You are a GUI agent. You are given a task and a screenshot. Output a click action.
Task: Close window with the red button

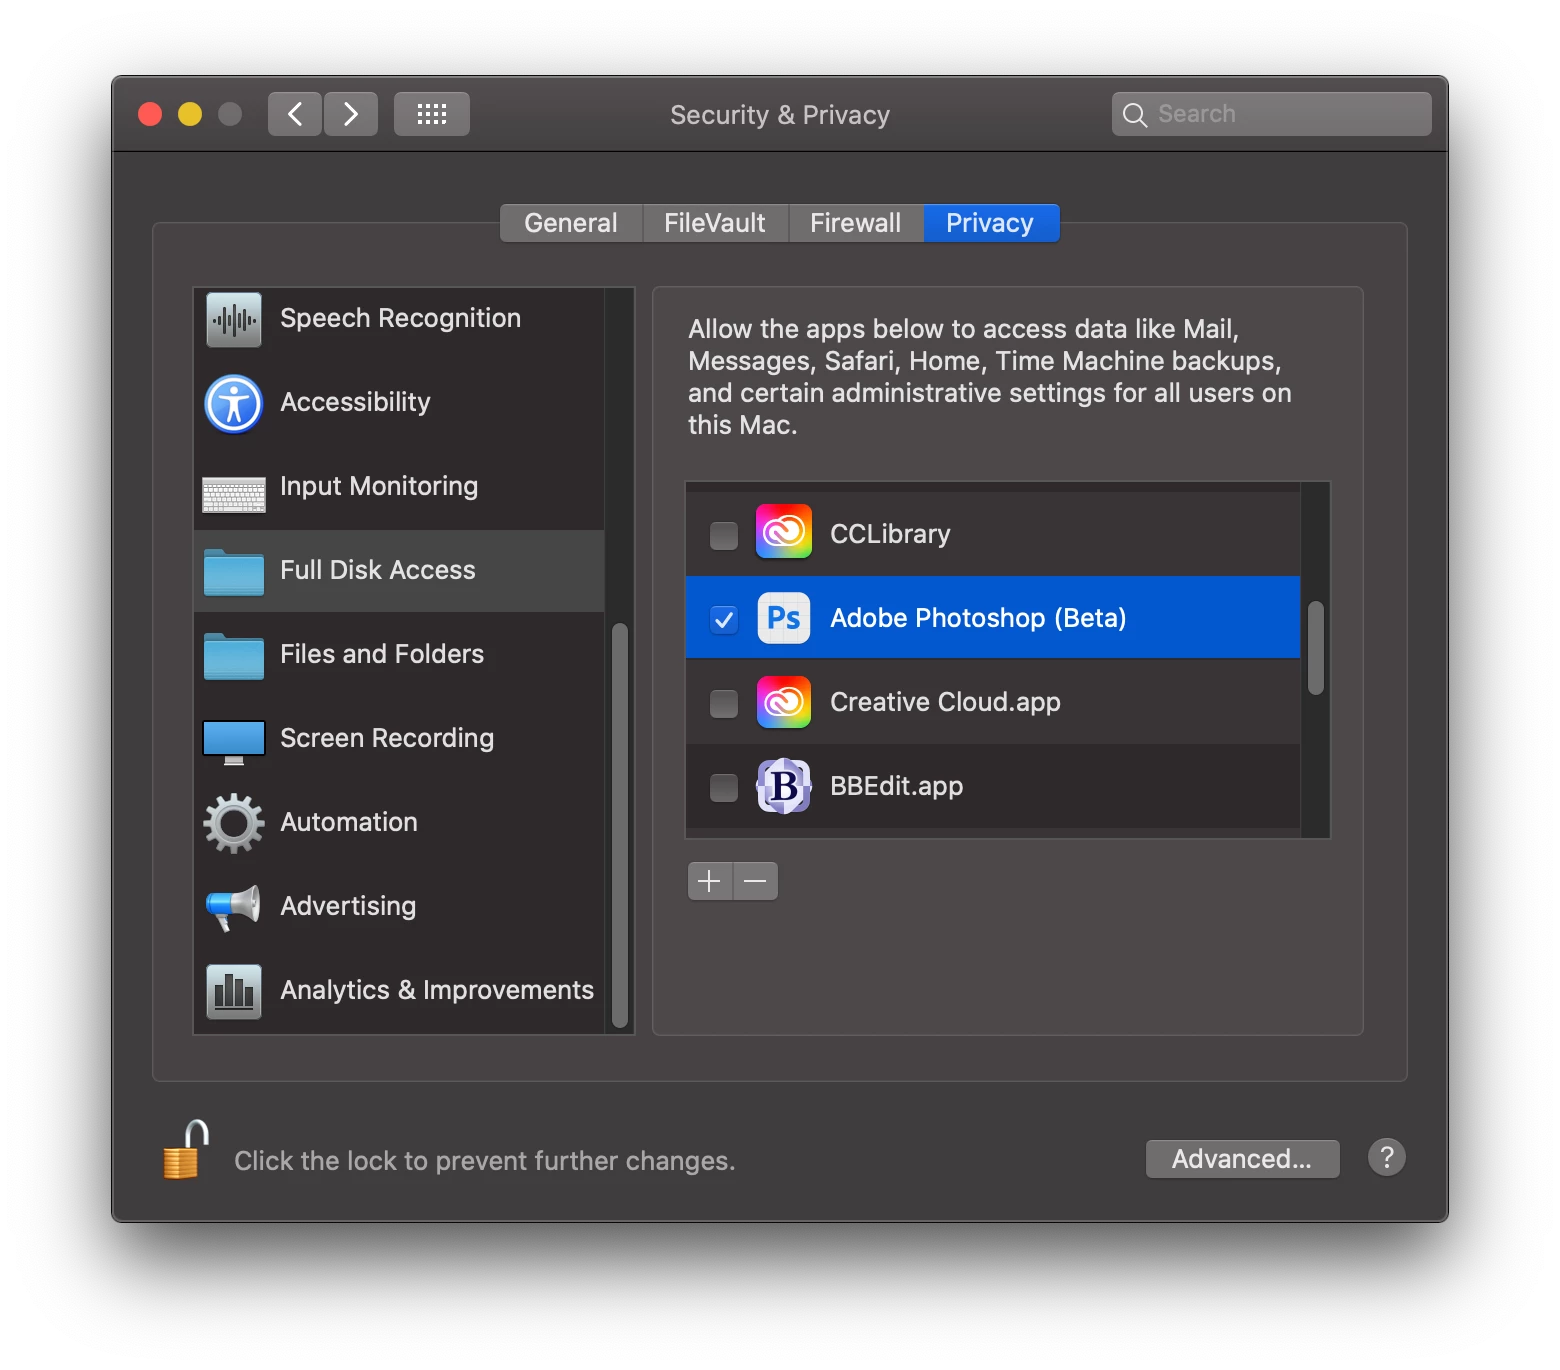click(150, 114)
